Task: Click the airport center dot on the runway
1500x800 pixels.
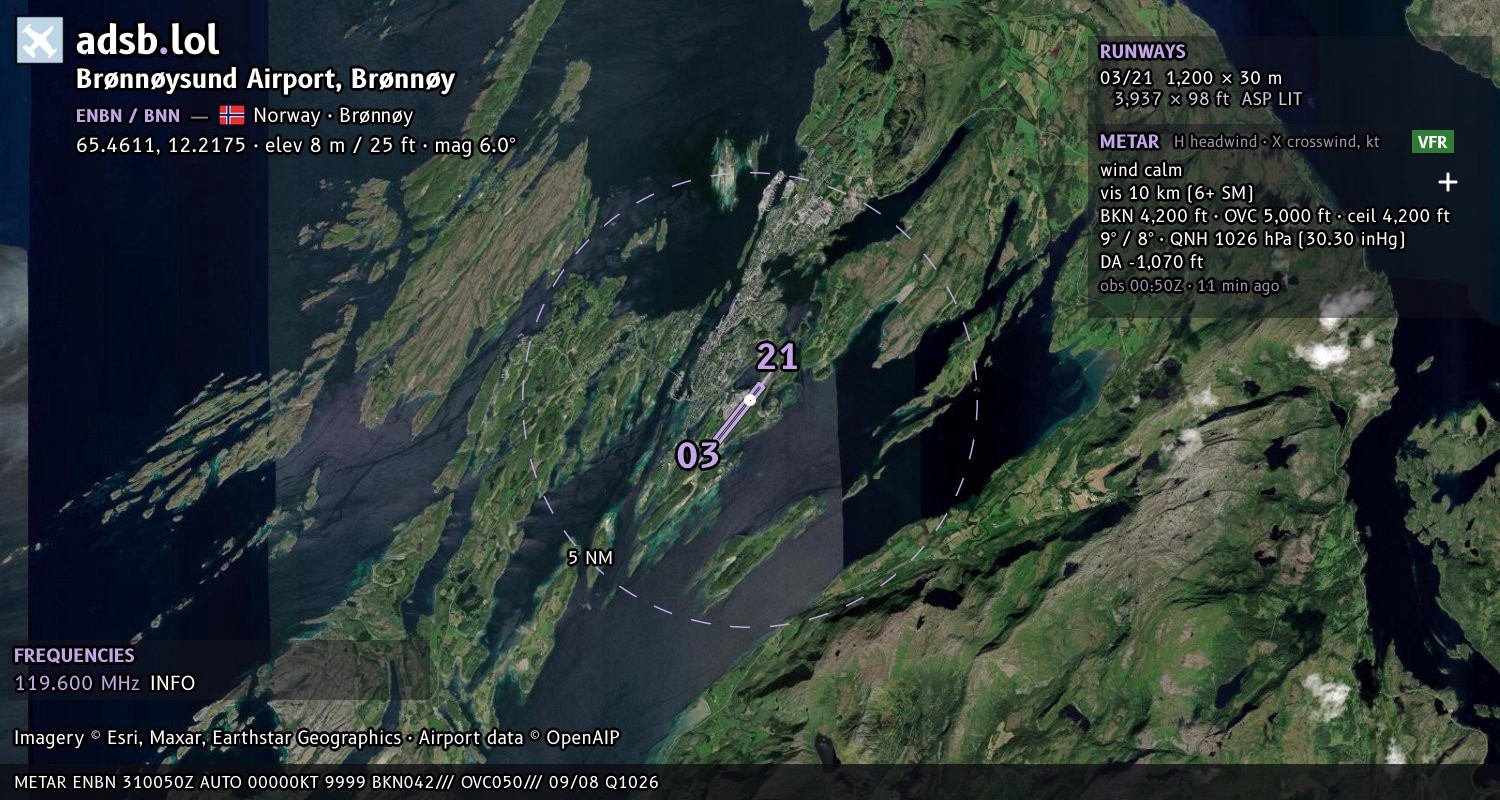Action: 750,400
